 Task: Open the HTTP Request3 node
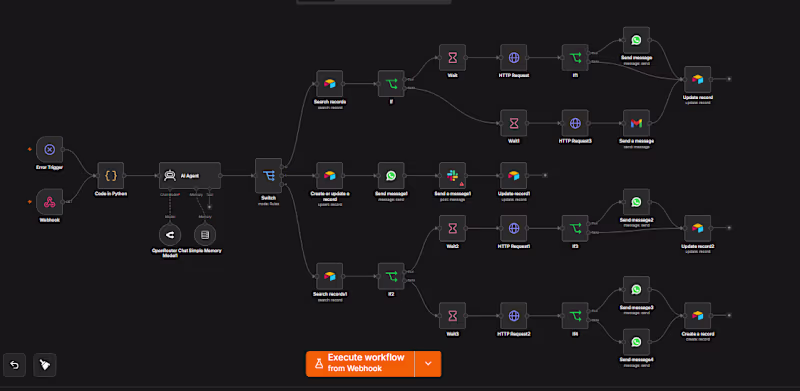click(575, 123)
